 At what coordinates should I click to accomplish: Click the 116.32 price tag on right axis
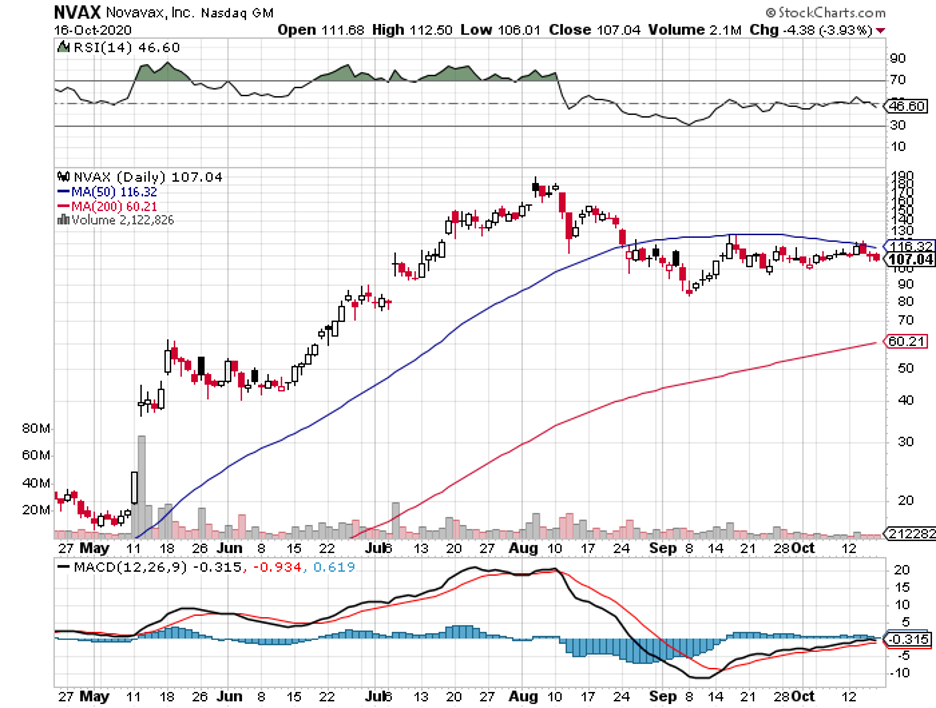point(909,245)
